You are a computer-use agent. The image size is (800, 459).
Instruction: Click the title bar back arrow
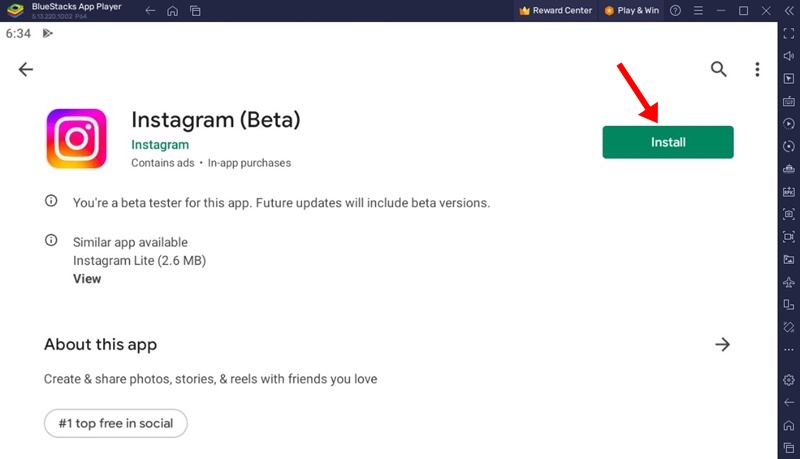tap(150, 10)
